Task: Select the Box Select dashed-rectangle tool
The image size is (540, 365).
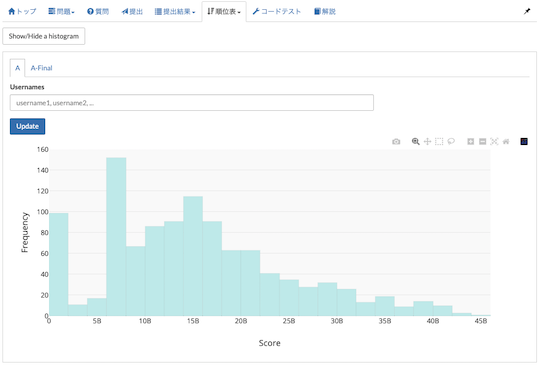Action: (x=439, y=142)
